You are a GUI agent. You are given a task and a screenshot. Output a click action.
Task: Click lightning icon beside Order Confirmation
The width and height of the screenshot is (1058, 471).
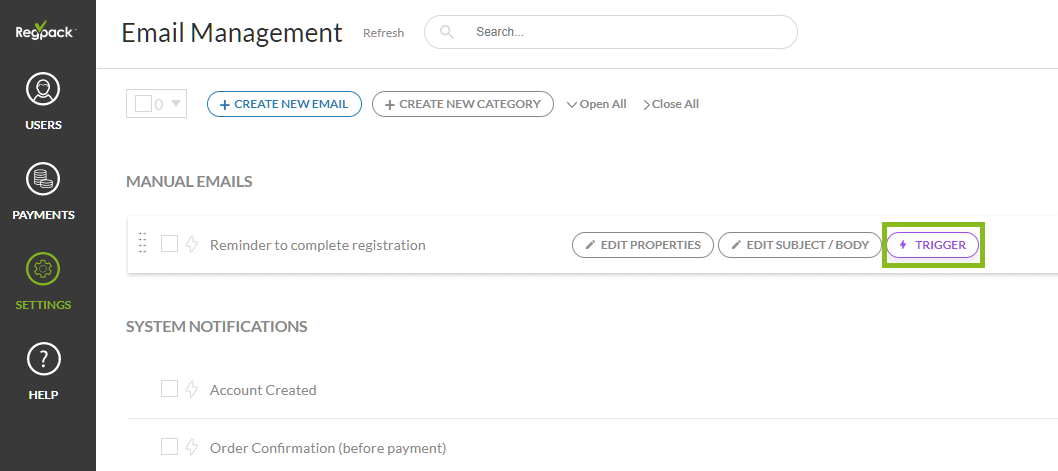point(193,447)
